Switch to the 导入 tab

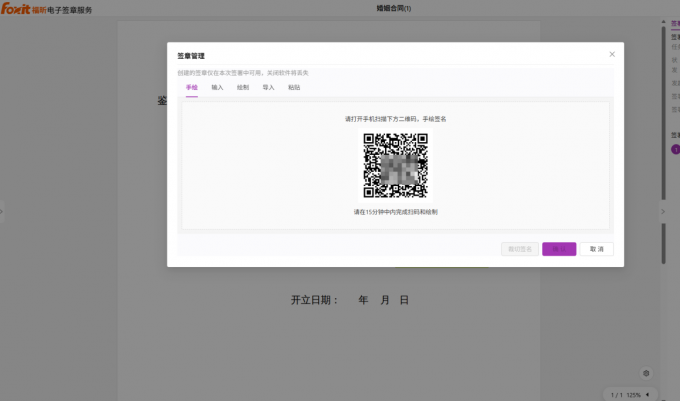[x=268, y=88]
